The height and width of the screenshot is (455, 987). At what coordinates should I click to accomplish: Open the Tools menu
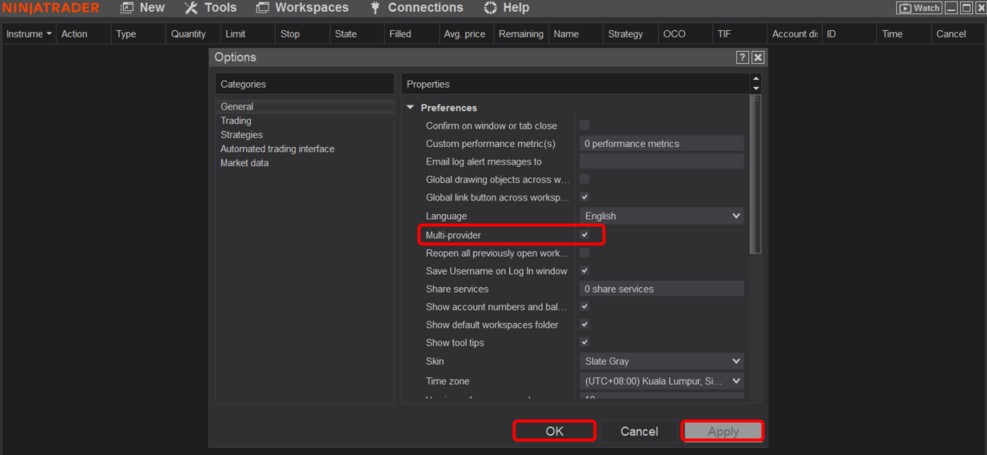click(x=210, y=8)
